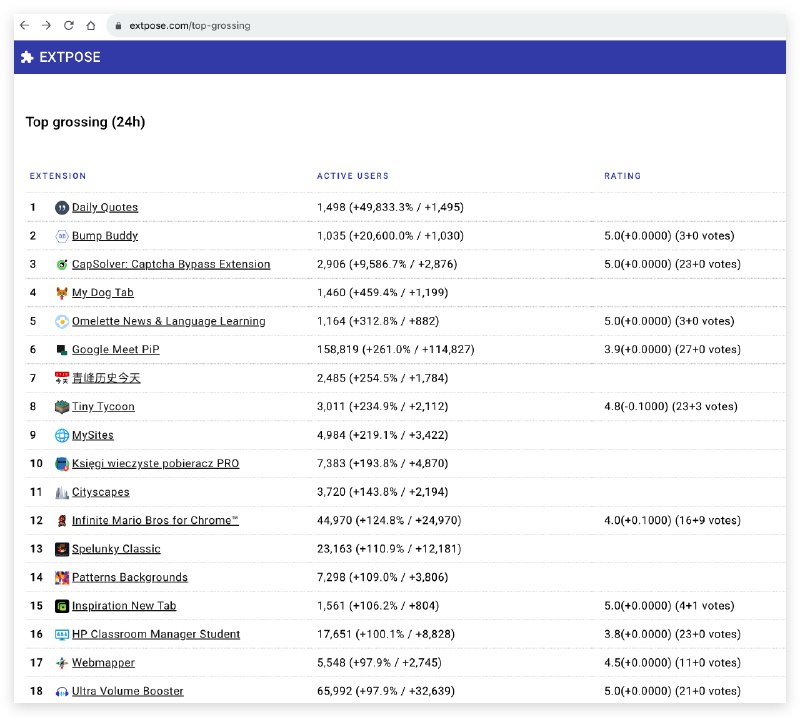Viewport: 800px width, 717px height.
Task: Open CapSolver: Captcha Bypass Extension link
Action: [x=171, y=264]
